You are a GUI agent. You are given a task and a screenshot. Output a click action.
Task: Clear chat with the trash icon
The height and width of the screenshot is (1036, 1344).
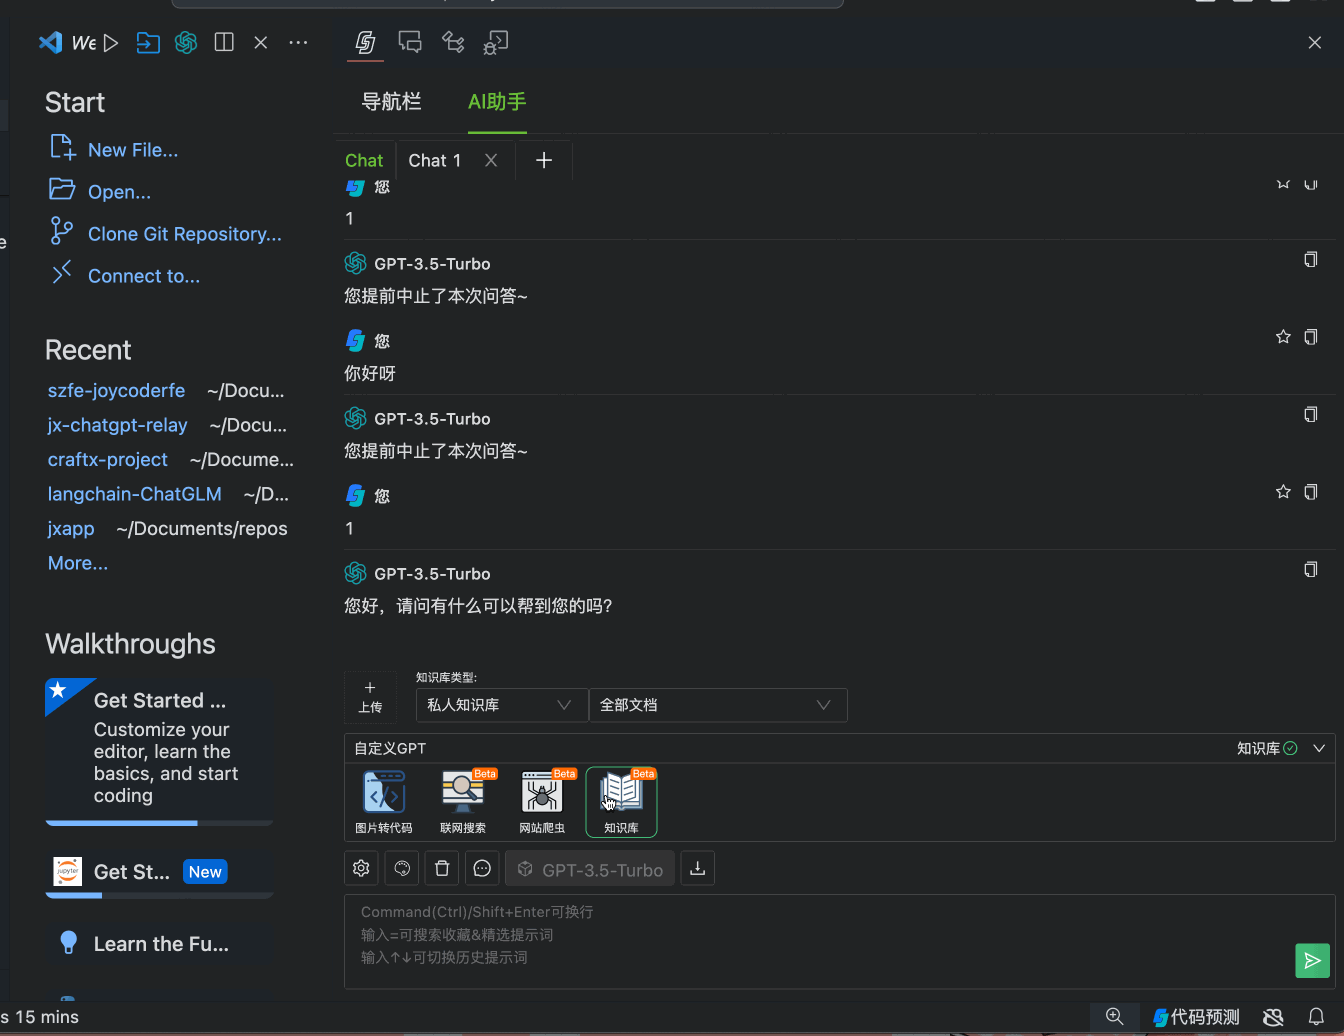coord(442,868)
